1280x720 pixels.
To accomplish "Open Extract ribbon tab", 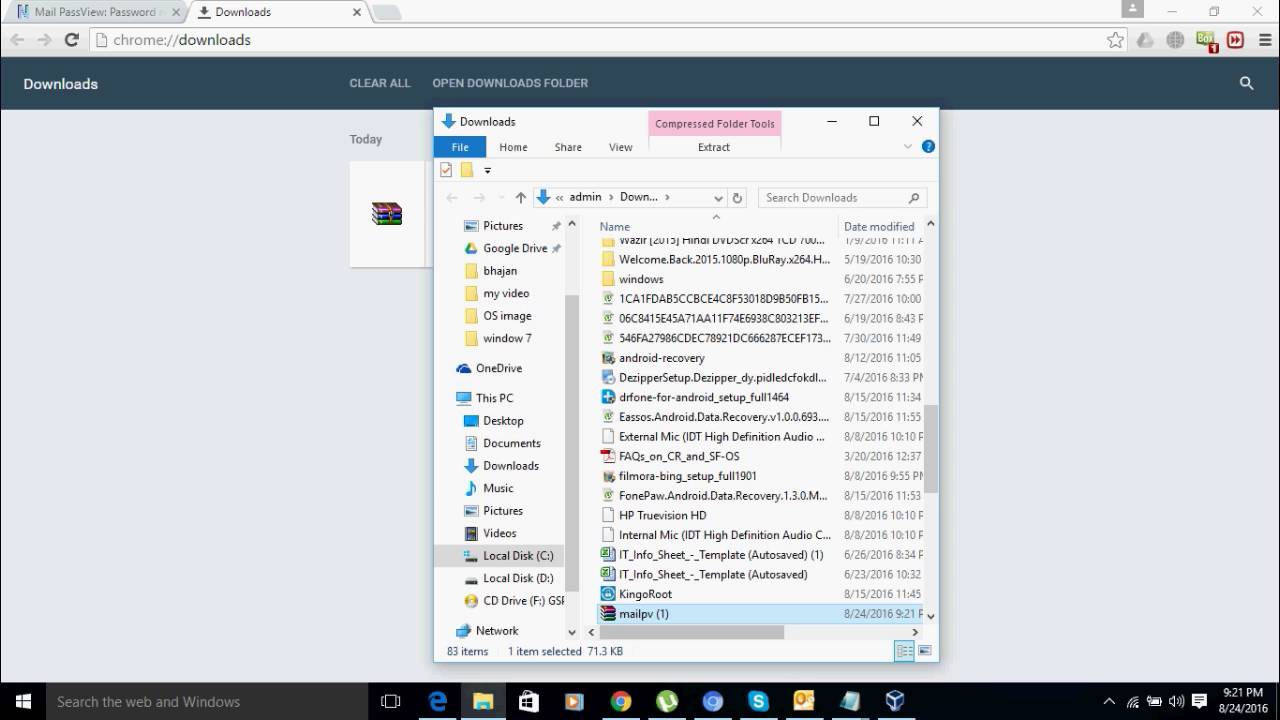I will [x=714, y=147].
